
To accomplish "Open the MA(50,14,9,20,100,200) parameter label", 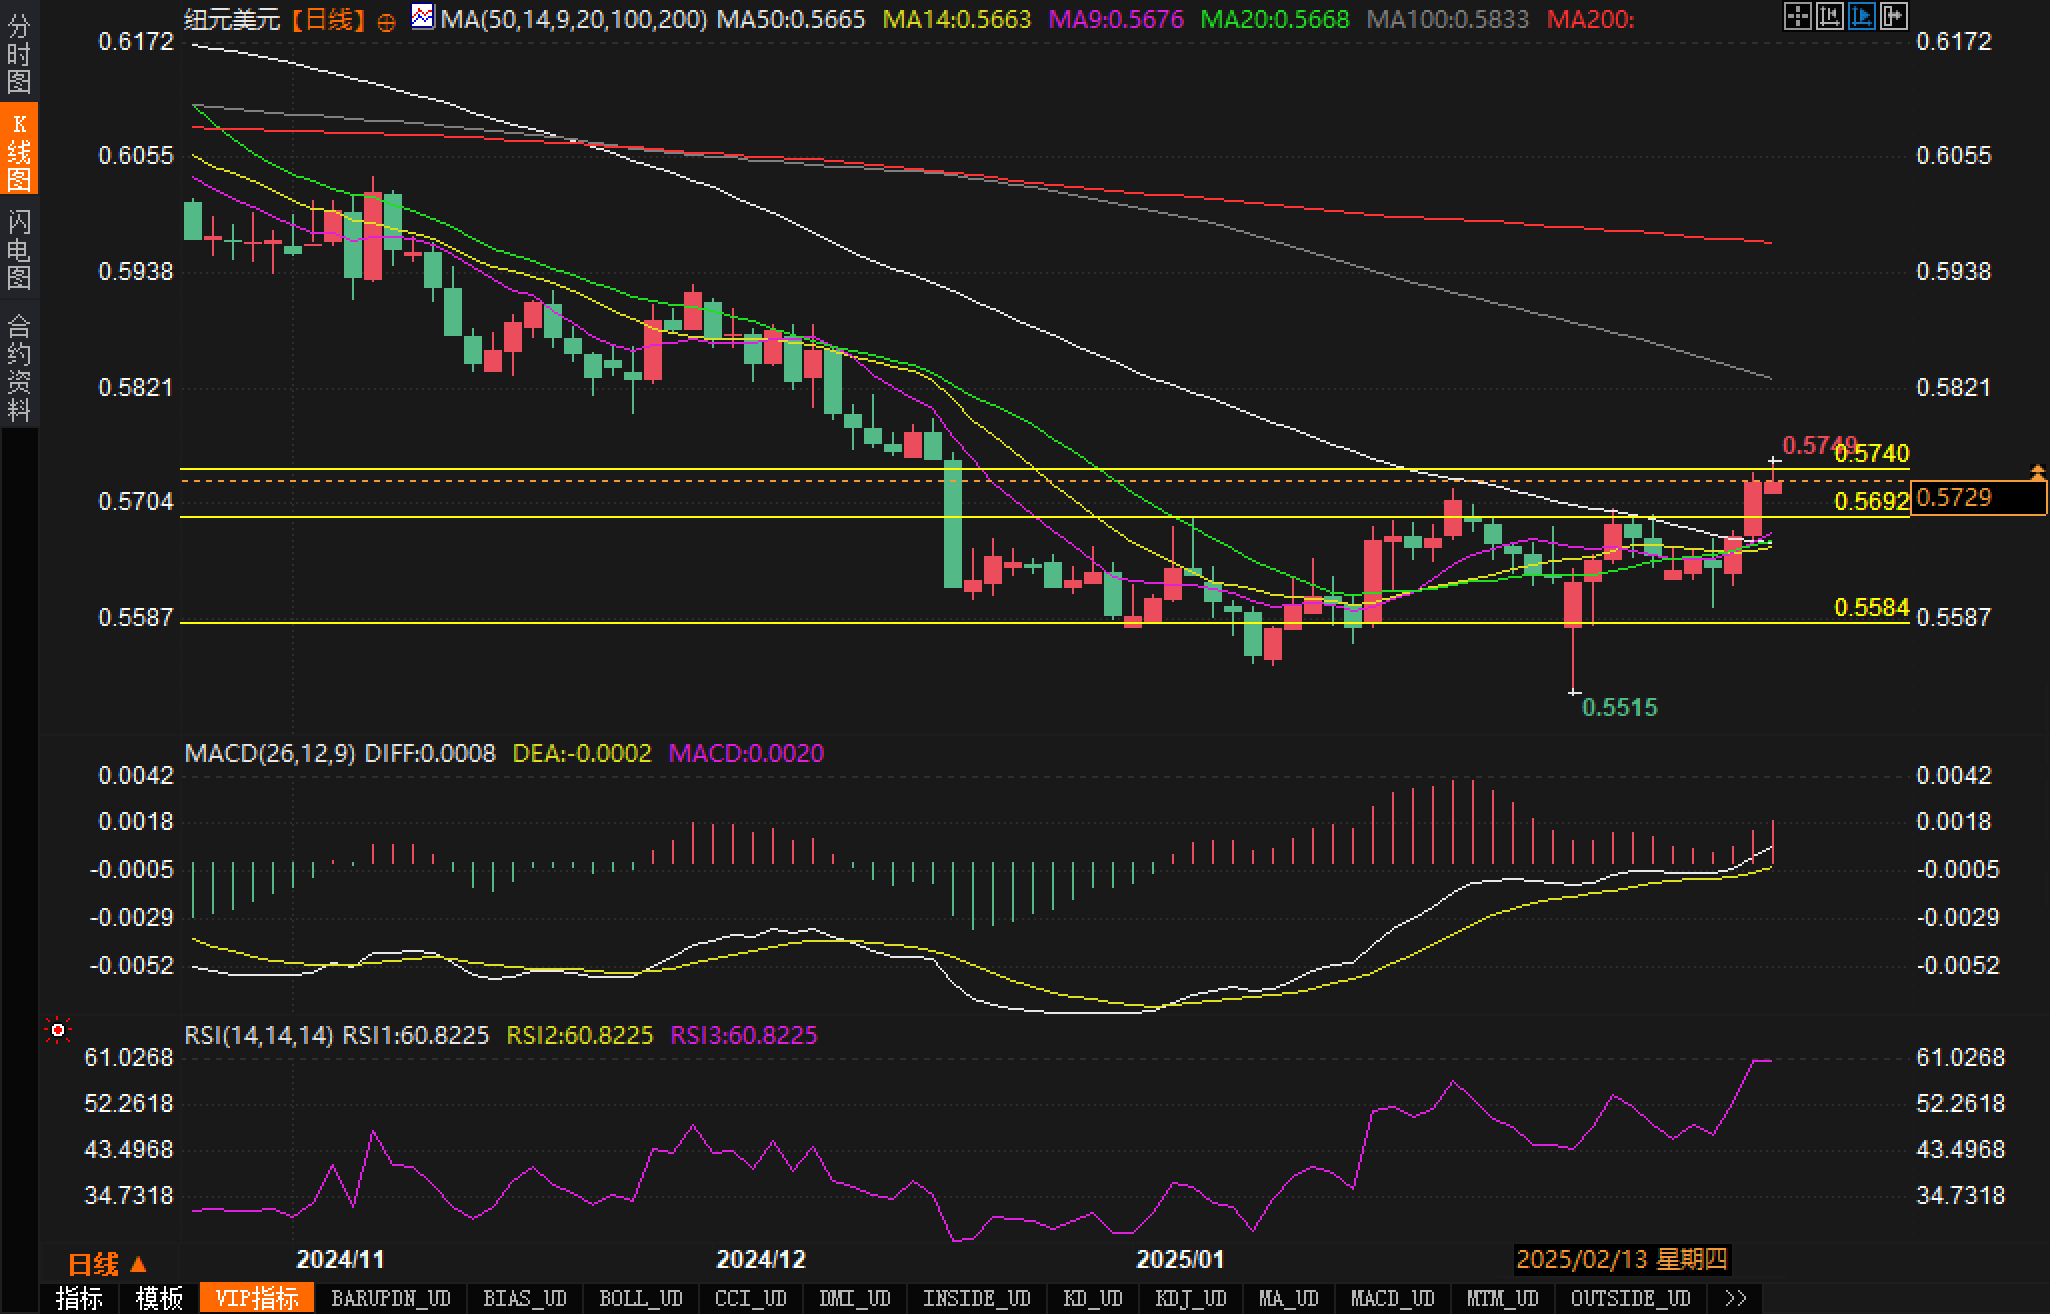I will coord(574,19).
